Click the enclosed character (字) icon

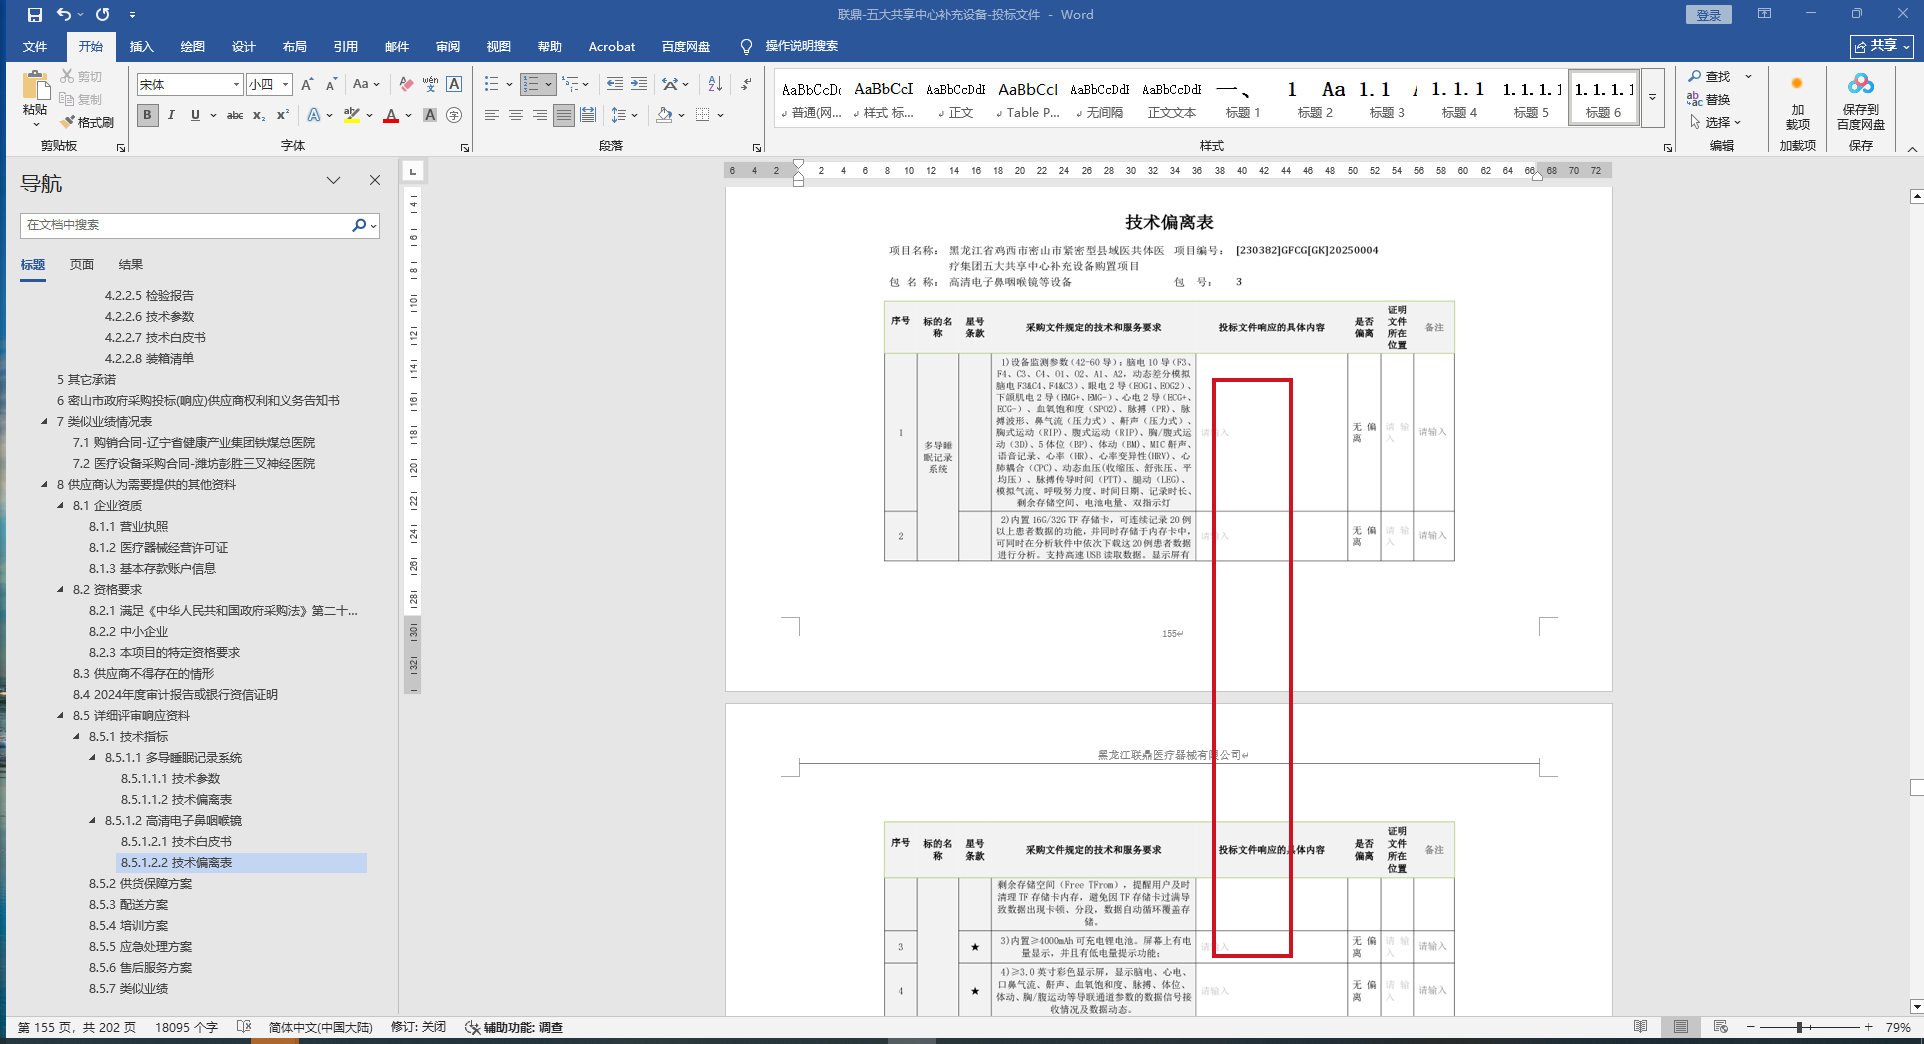point(454,115)
